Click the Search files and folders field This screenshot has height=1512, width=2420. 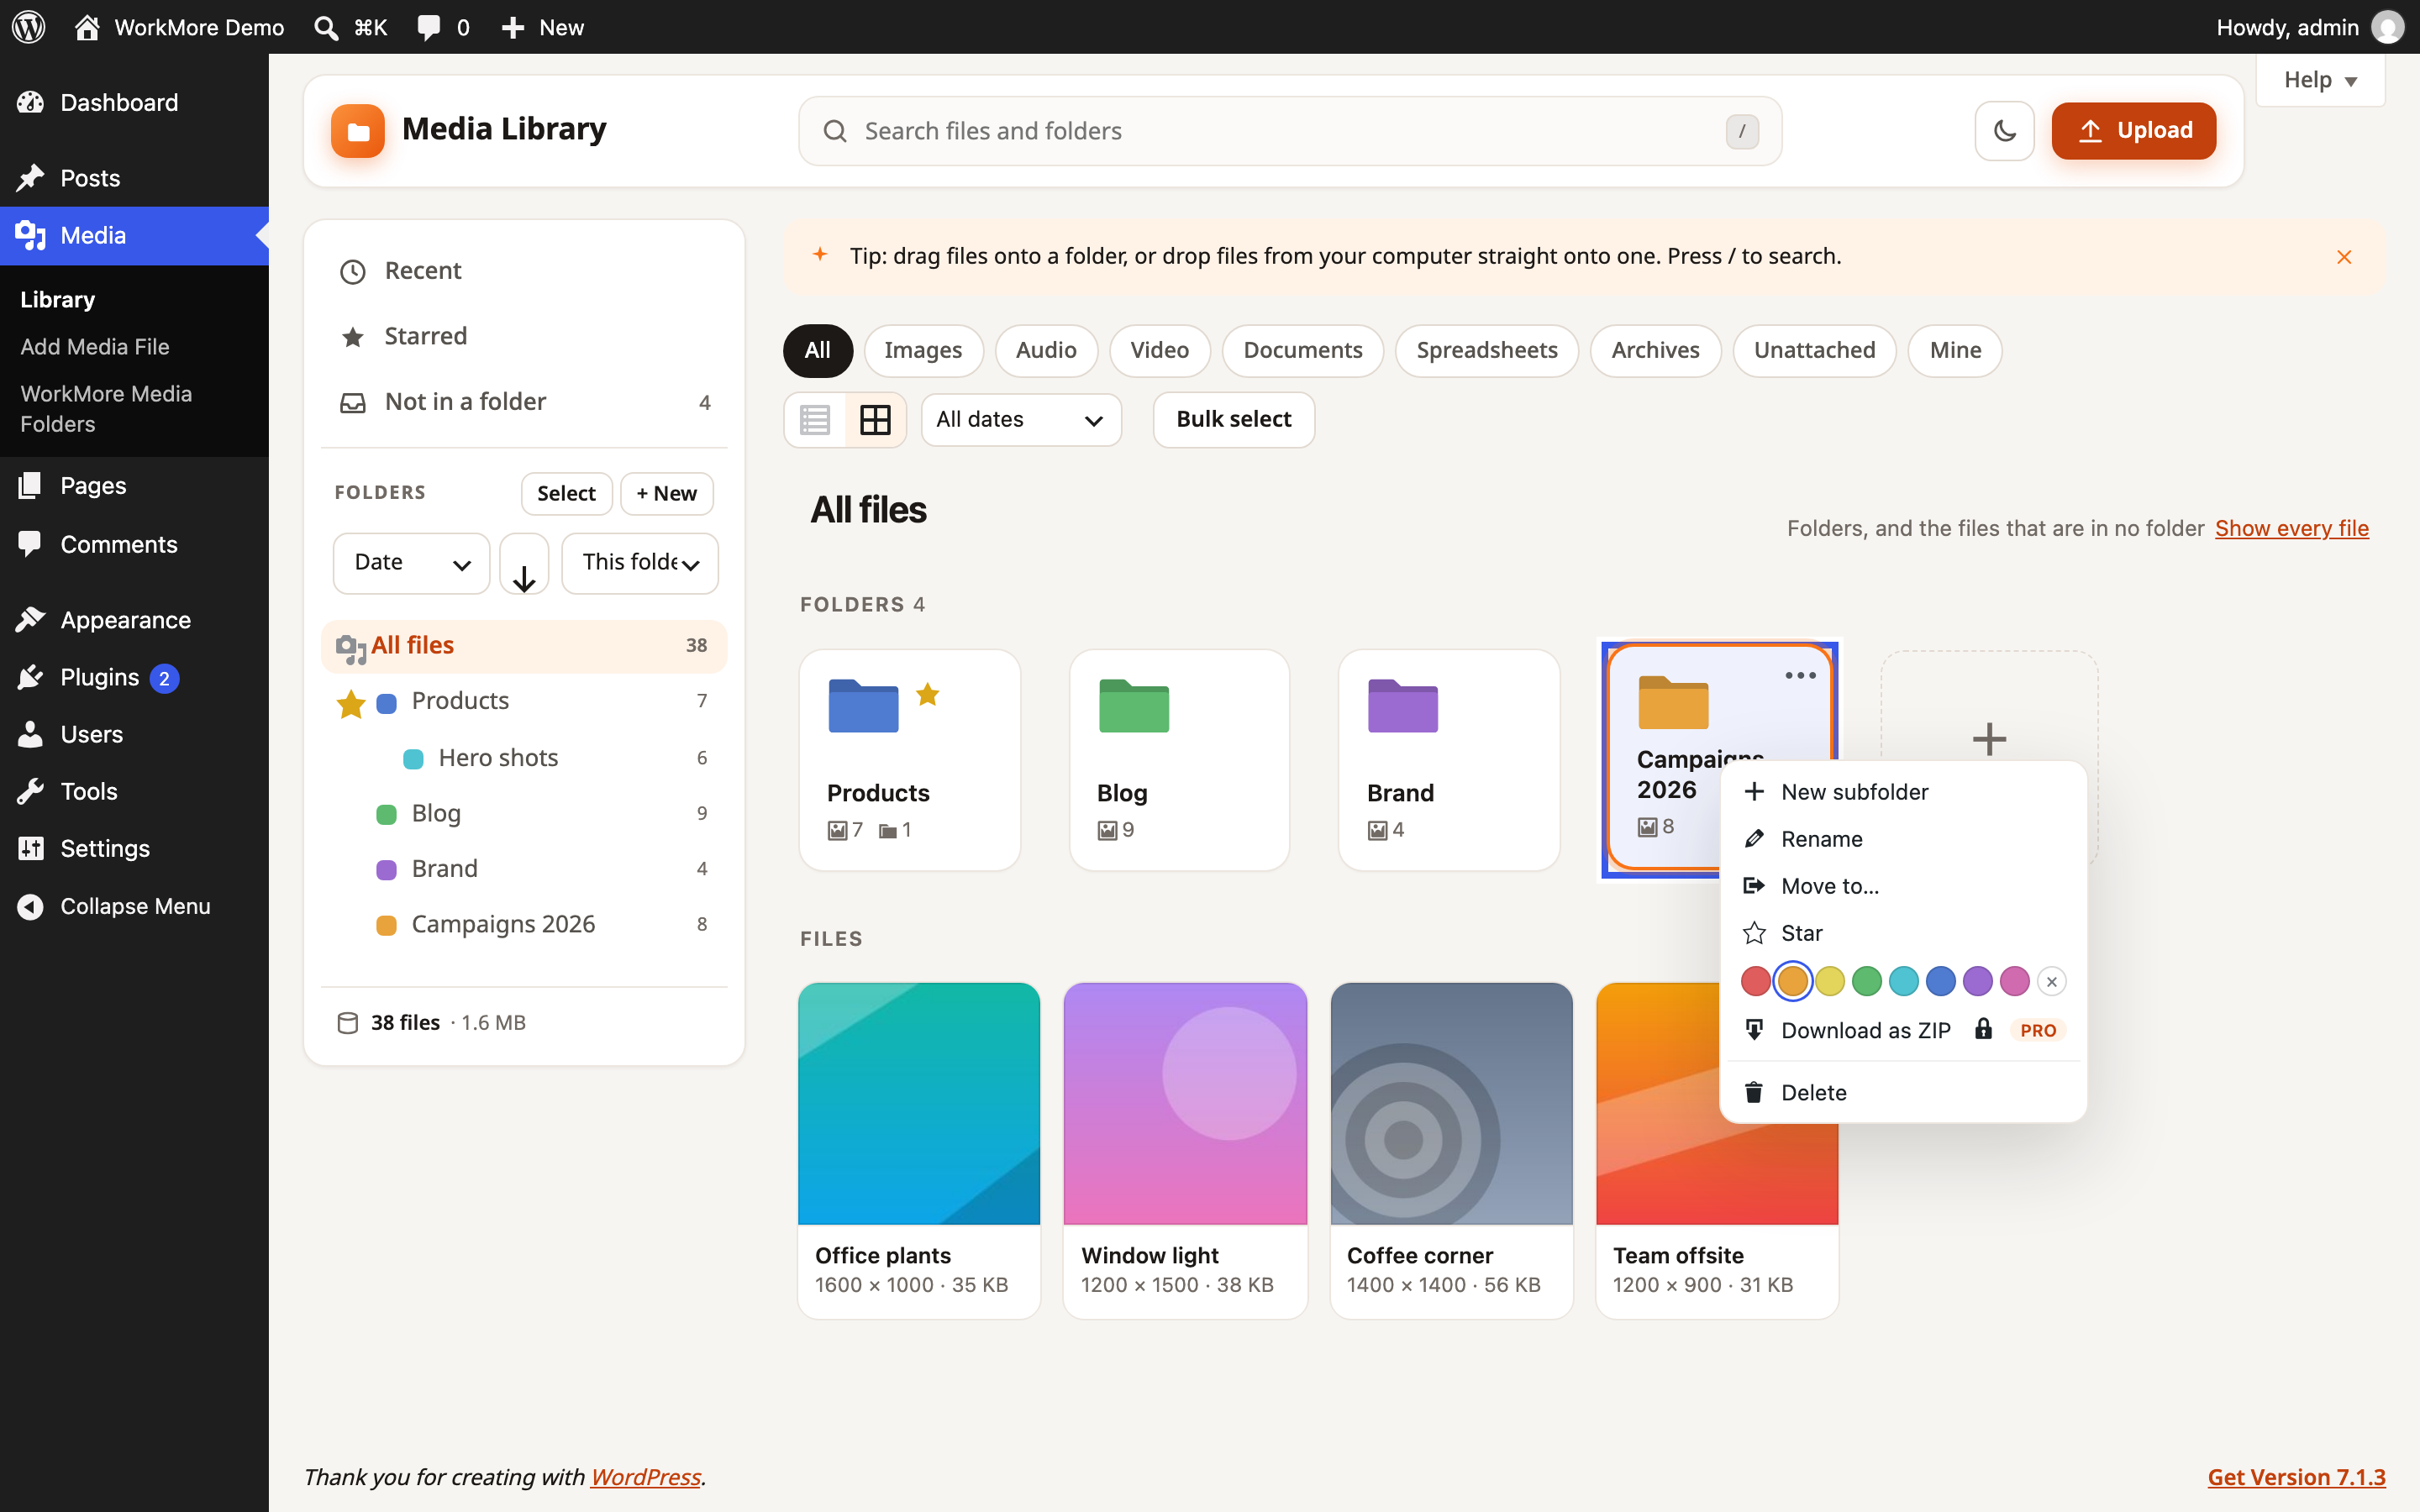point(1290,131)
